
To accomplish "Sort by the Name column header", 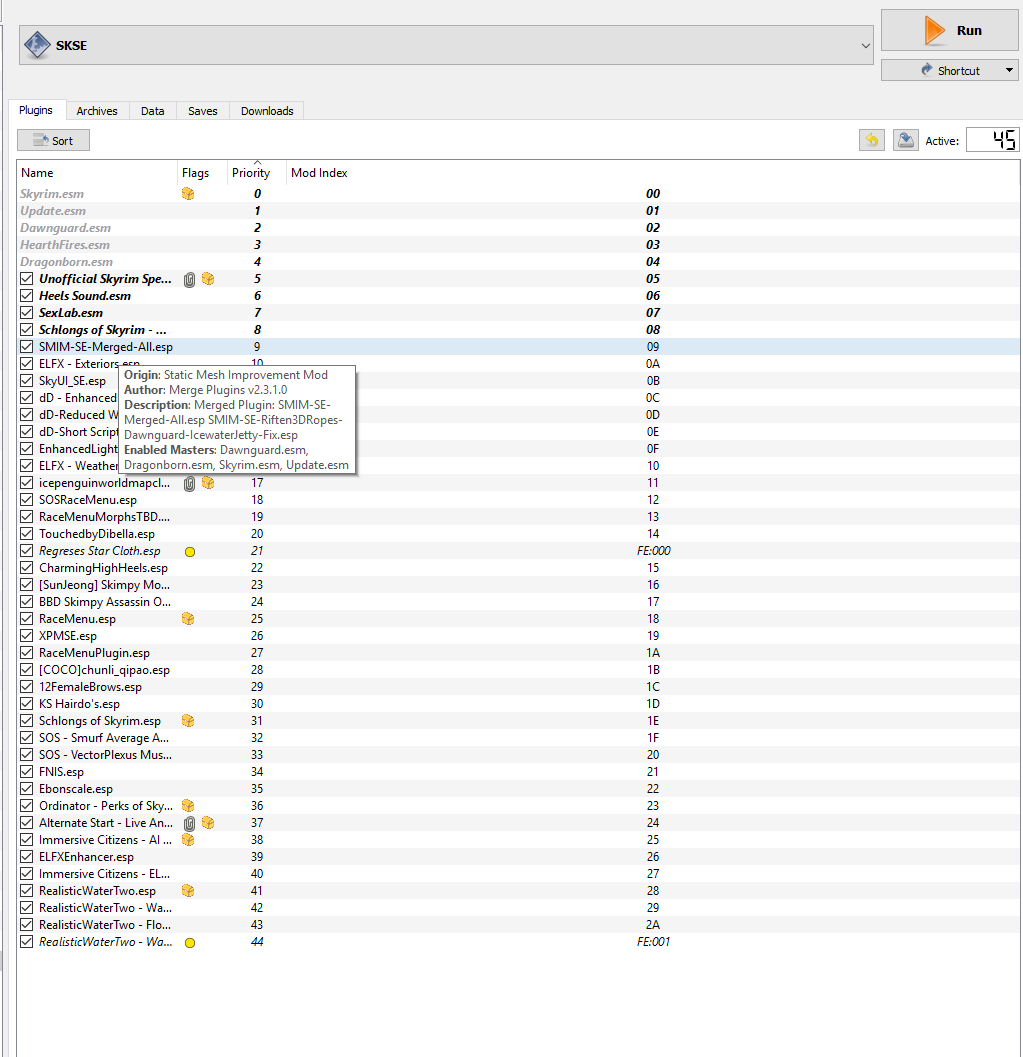I will click(97, 173).
